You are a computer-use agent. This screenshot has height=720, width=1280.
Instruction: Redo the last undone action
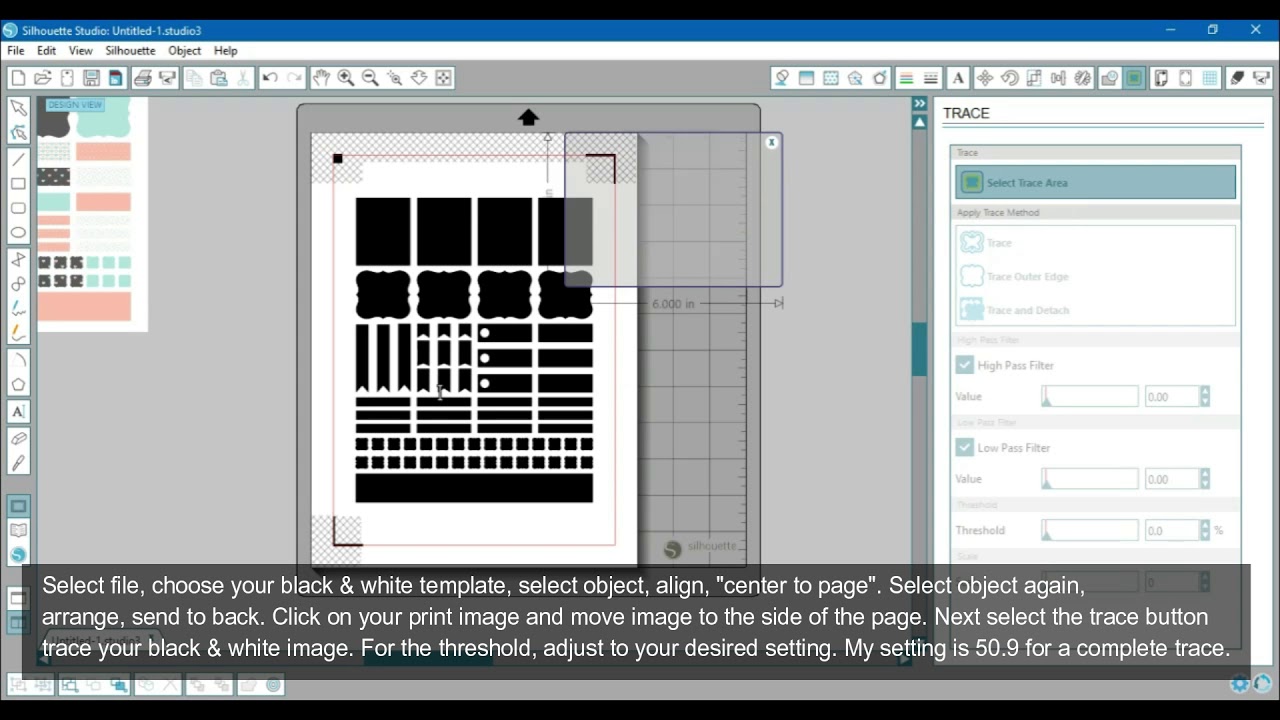click(x=294, y=78)
